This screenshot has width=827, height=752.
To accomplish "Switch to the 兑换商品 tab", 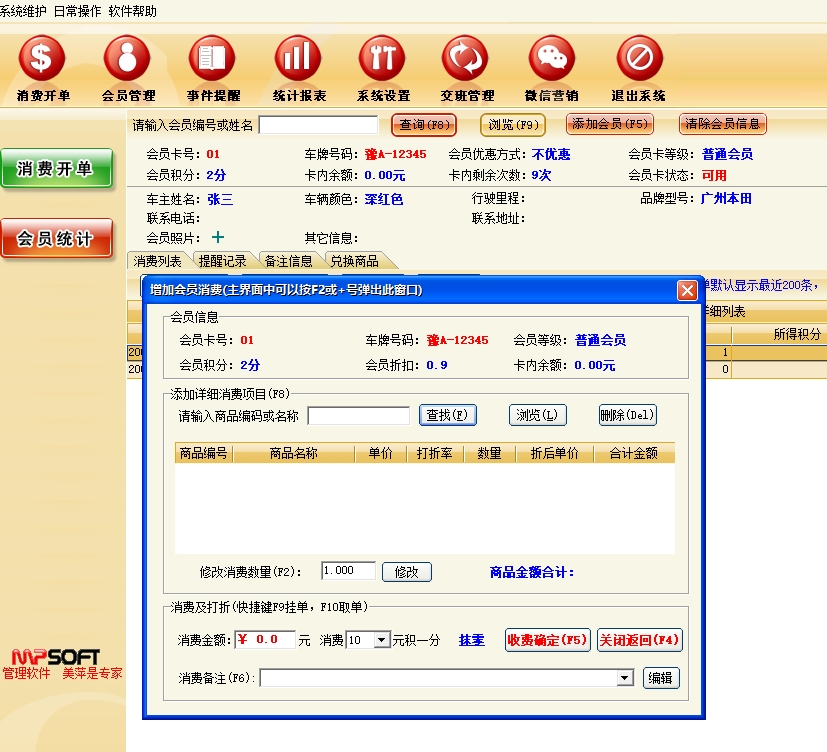I will (354, 261).
